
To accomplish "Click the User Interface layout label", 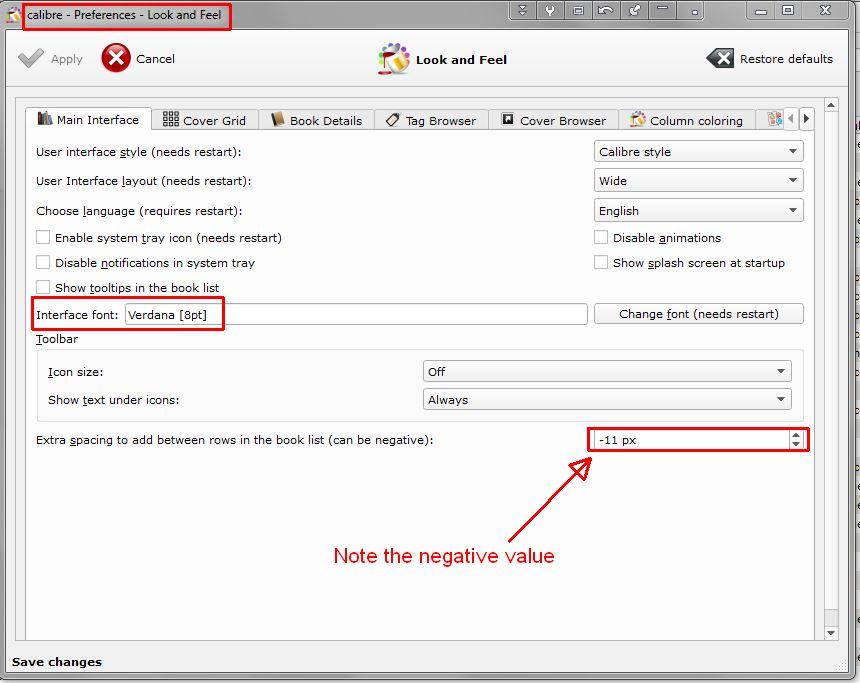I will [144, 181].
